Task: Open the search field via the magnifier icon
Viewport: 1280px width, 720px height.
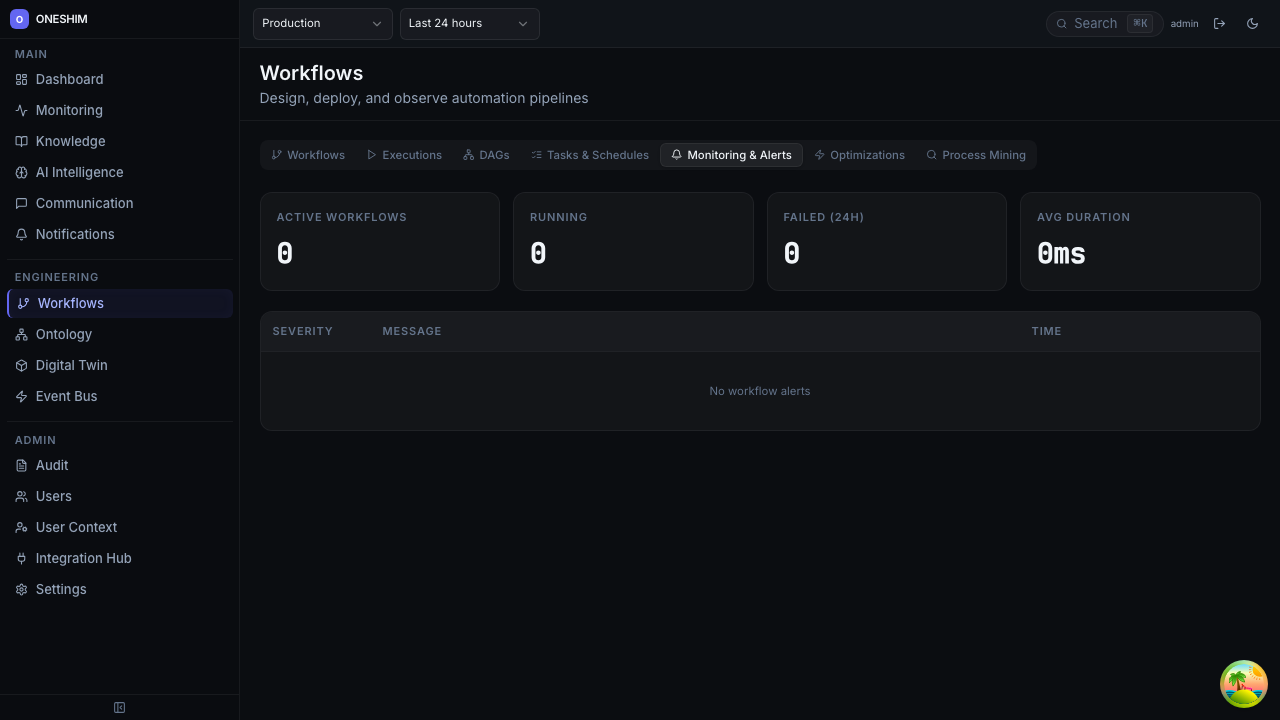Action: 1061,23
